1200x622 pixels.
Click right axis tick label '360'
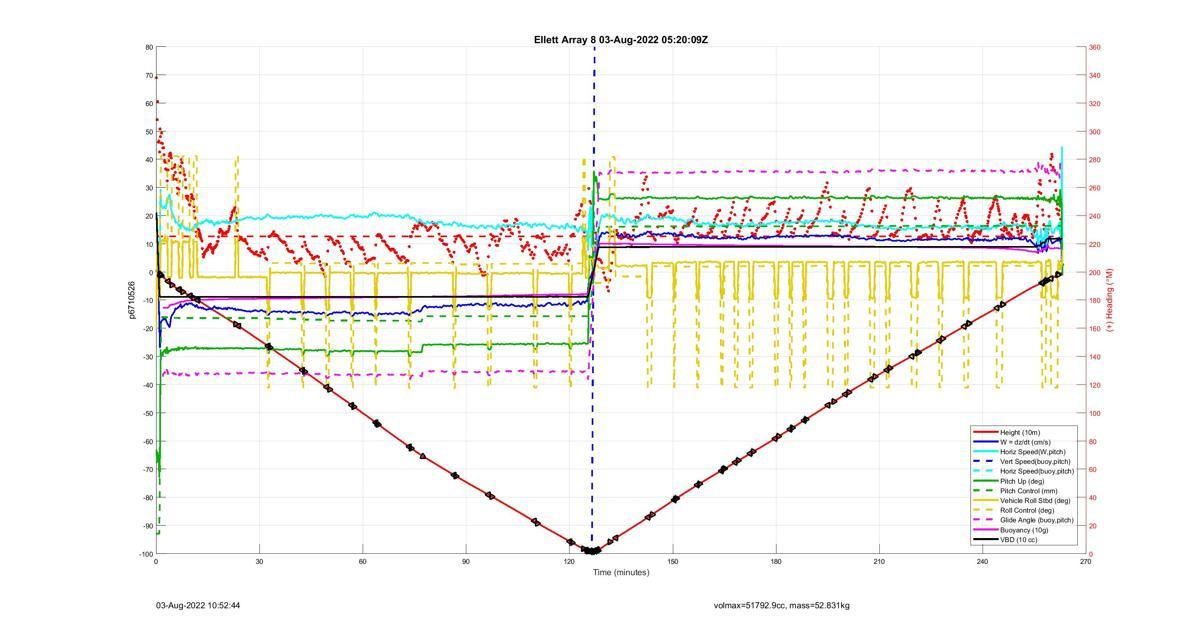click(x=1095, y=47)
